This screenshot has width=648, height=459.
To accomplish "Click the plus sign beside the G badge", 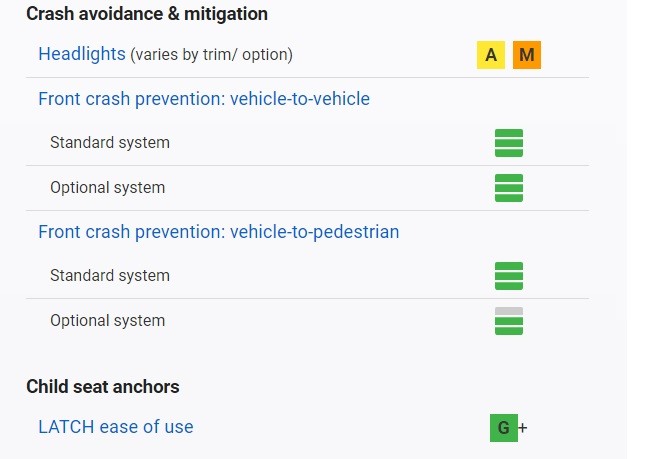I will [x=523, y=428].
